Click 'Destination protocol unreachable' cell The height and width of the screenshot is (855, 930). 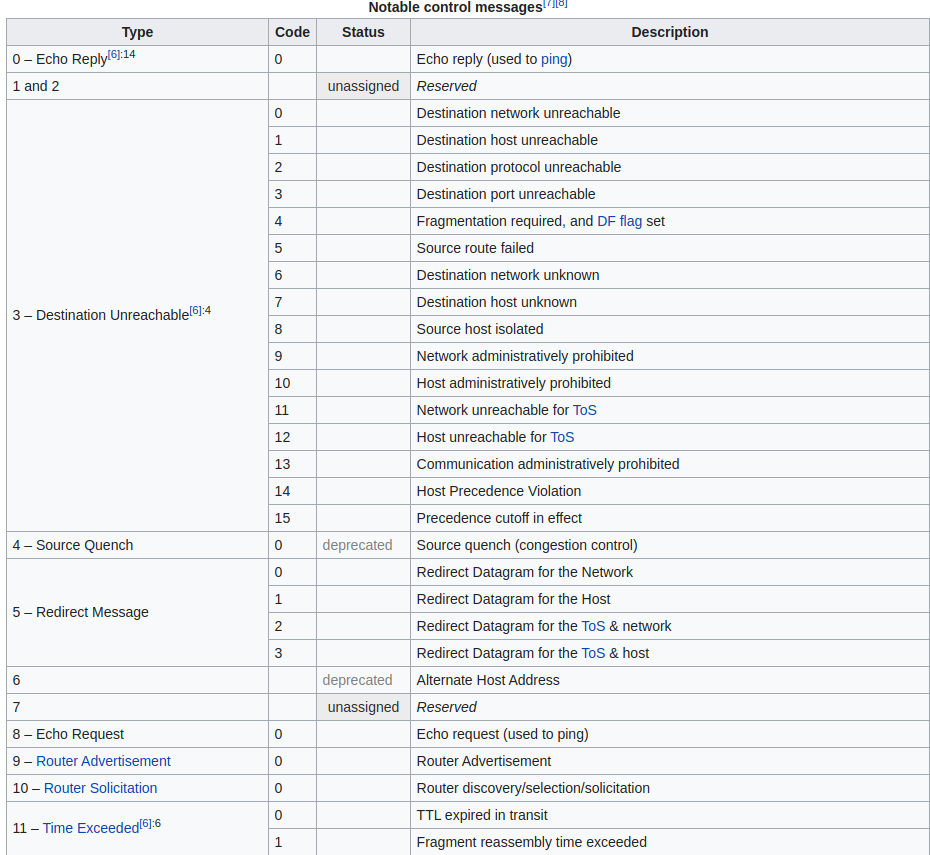pyautogui.click(x=670, y=167)
